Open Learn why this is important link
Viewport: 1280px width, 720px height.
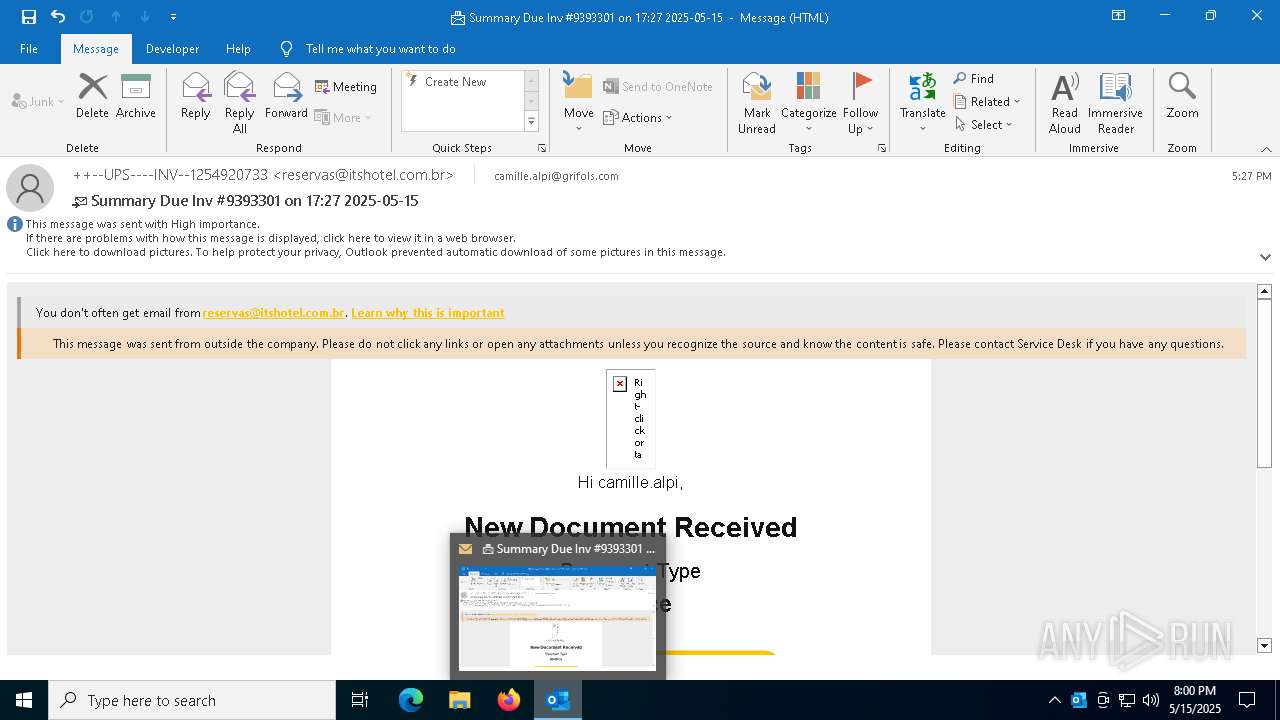coord(427,313)
